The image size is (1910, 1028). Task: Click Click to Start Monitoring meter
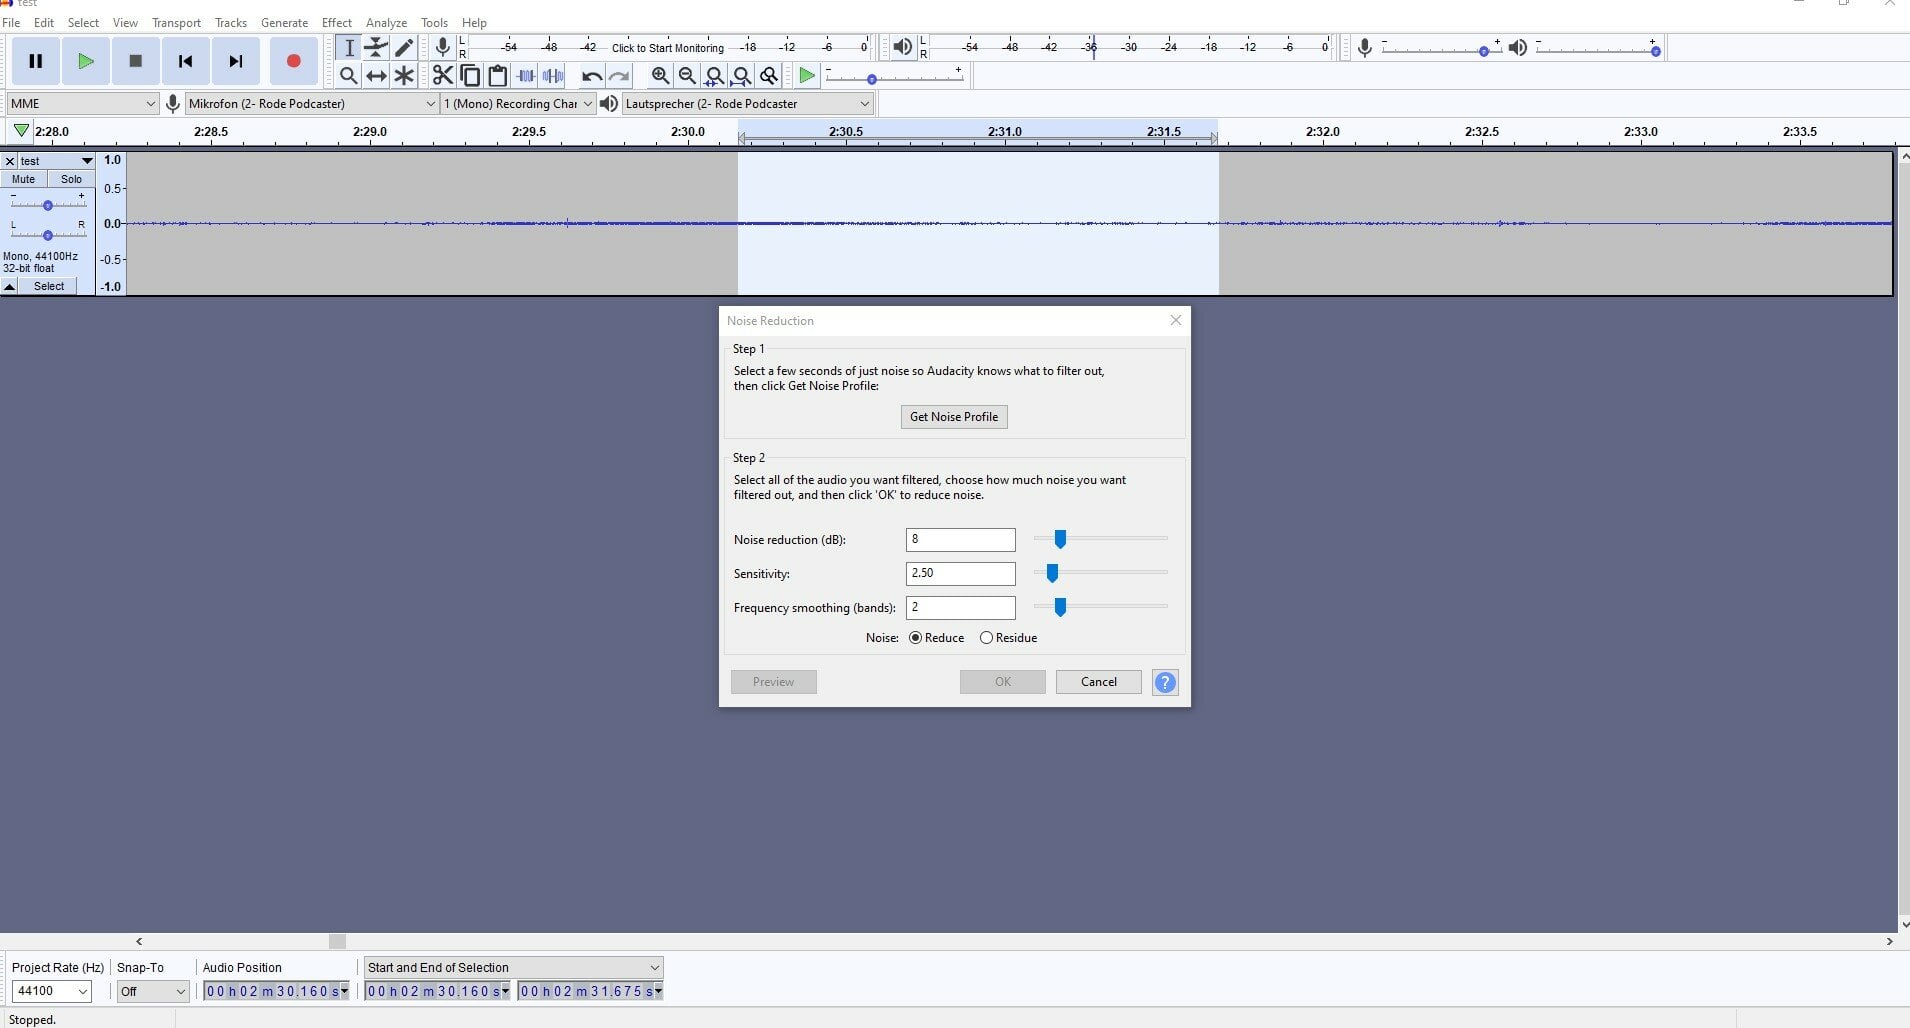[x=667, y=47]
